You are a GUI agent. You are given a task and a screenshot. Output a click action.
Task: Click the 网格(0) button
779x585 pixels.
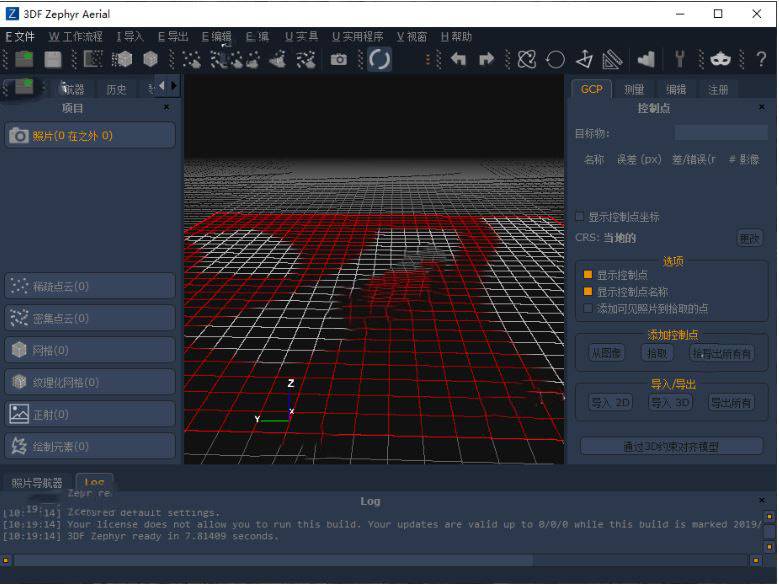(x=90, y=350)
